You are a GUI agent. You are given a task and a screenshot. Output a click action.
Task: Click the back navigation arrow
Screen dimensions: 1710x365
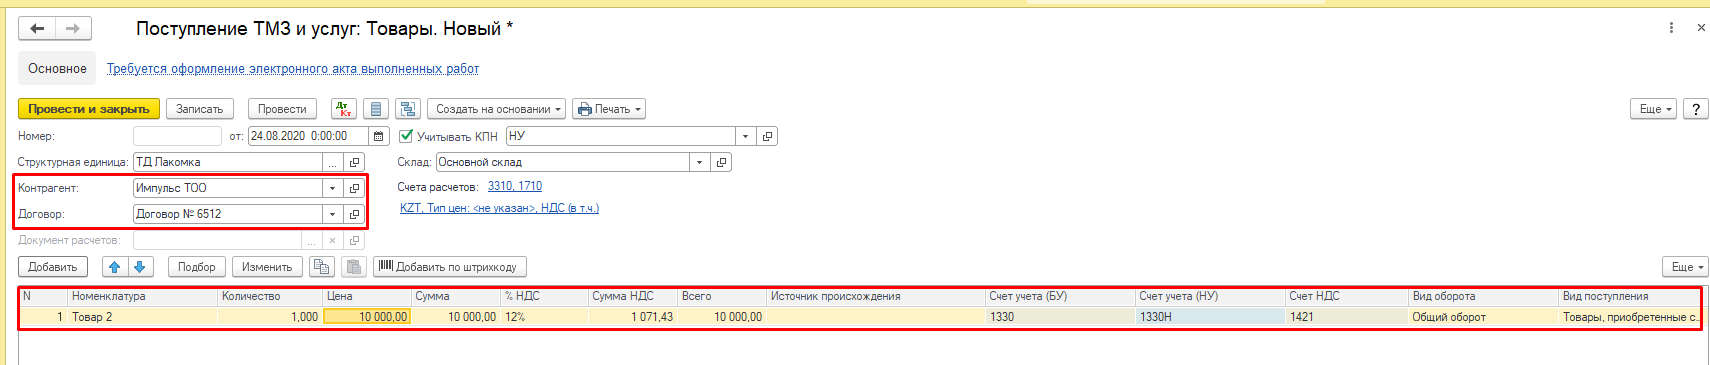[37, 29]
